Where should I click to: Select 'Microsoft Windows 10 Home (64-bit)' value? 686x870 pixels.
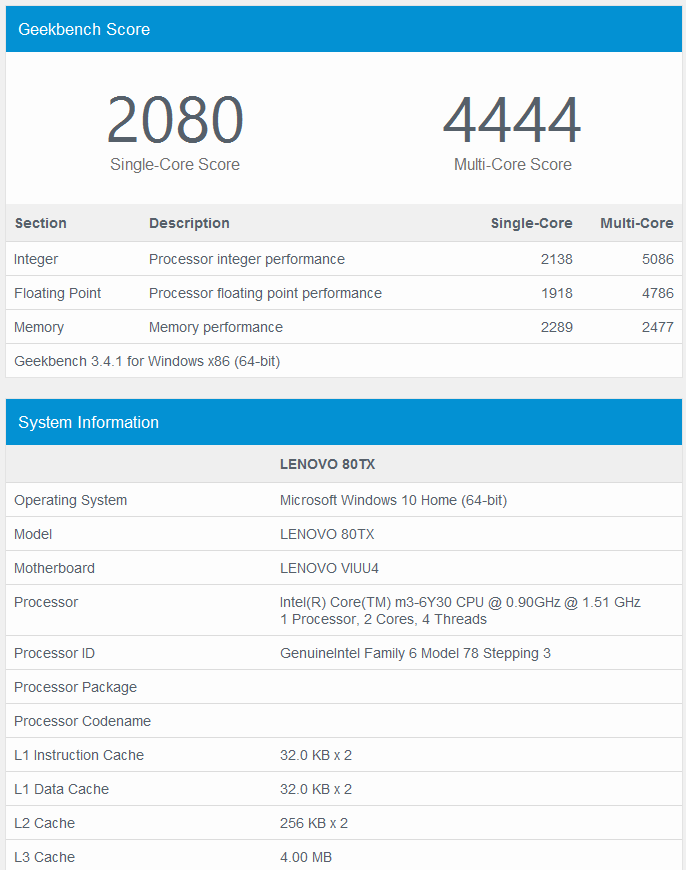(394, 500)
